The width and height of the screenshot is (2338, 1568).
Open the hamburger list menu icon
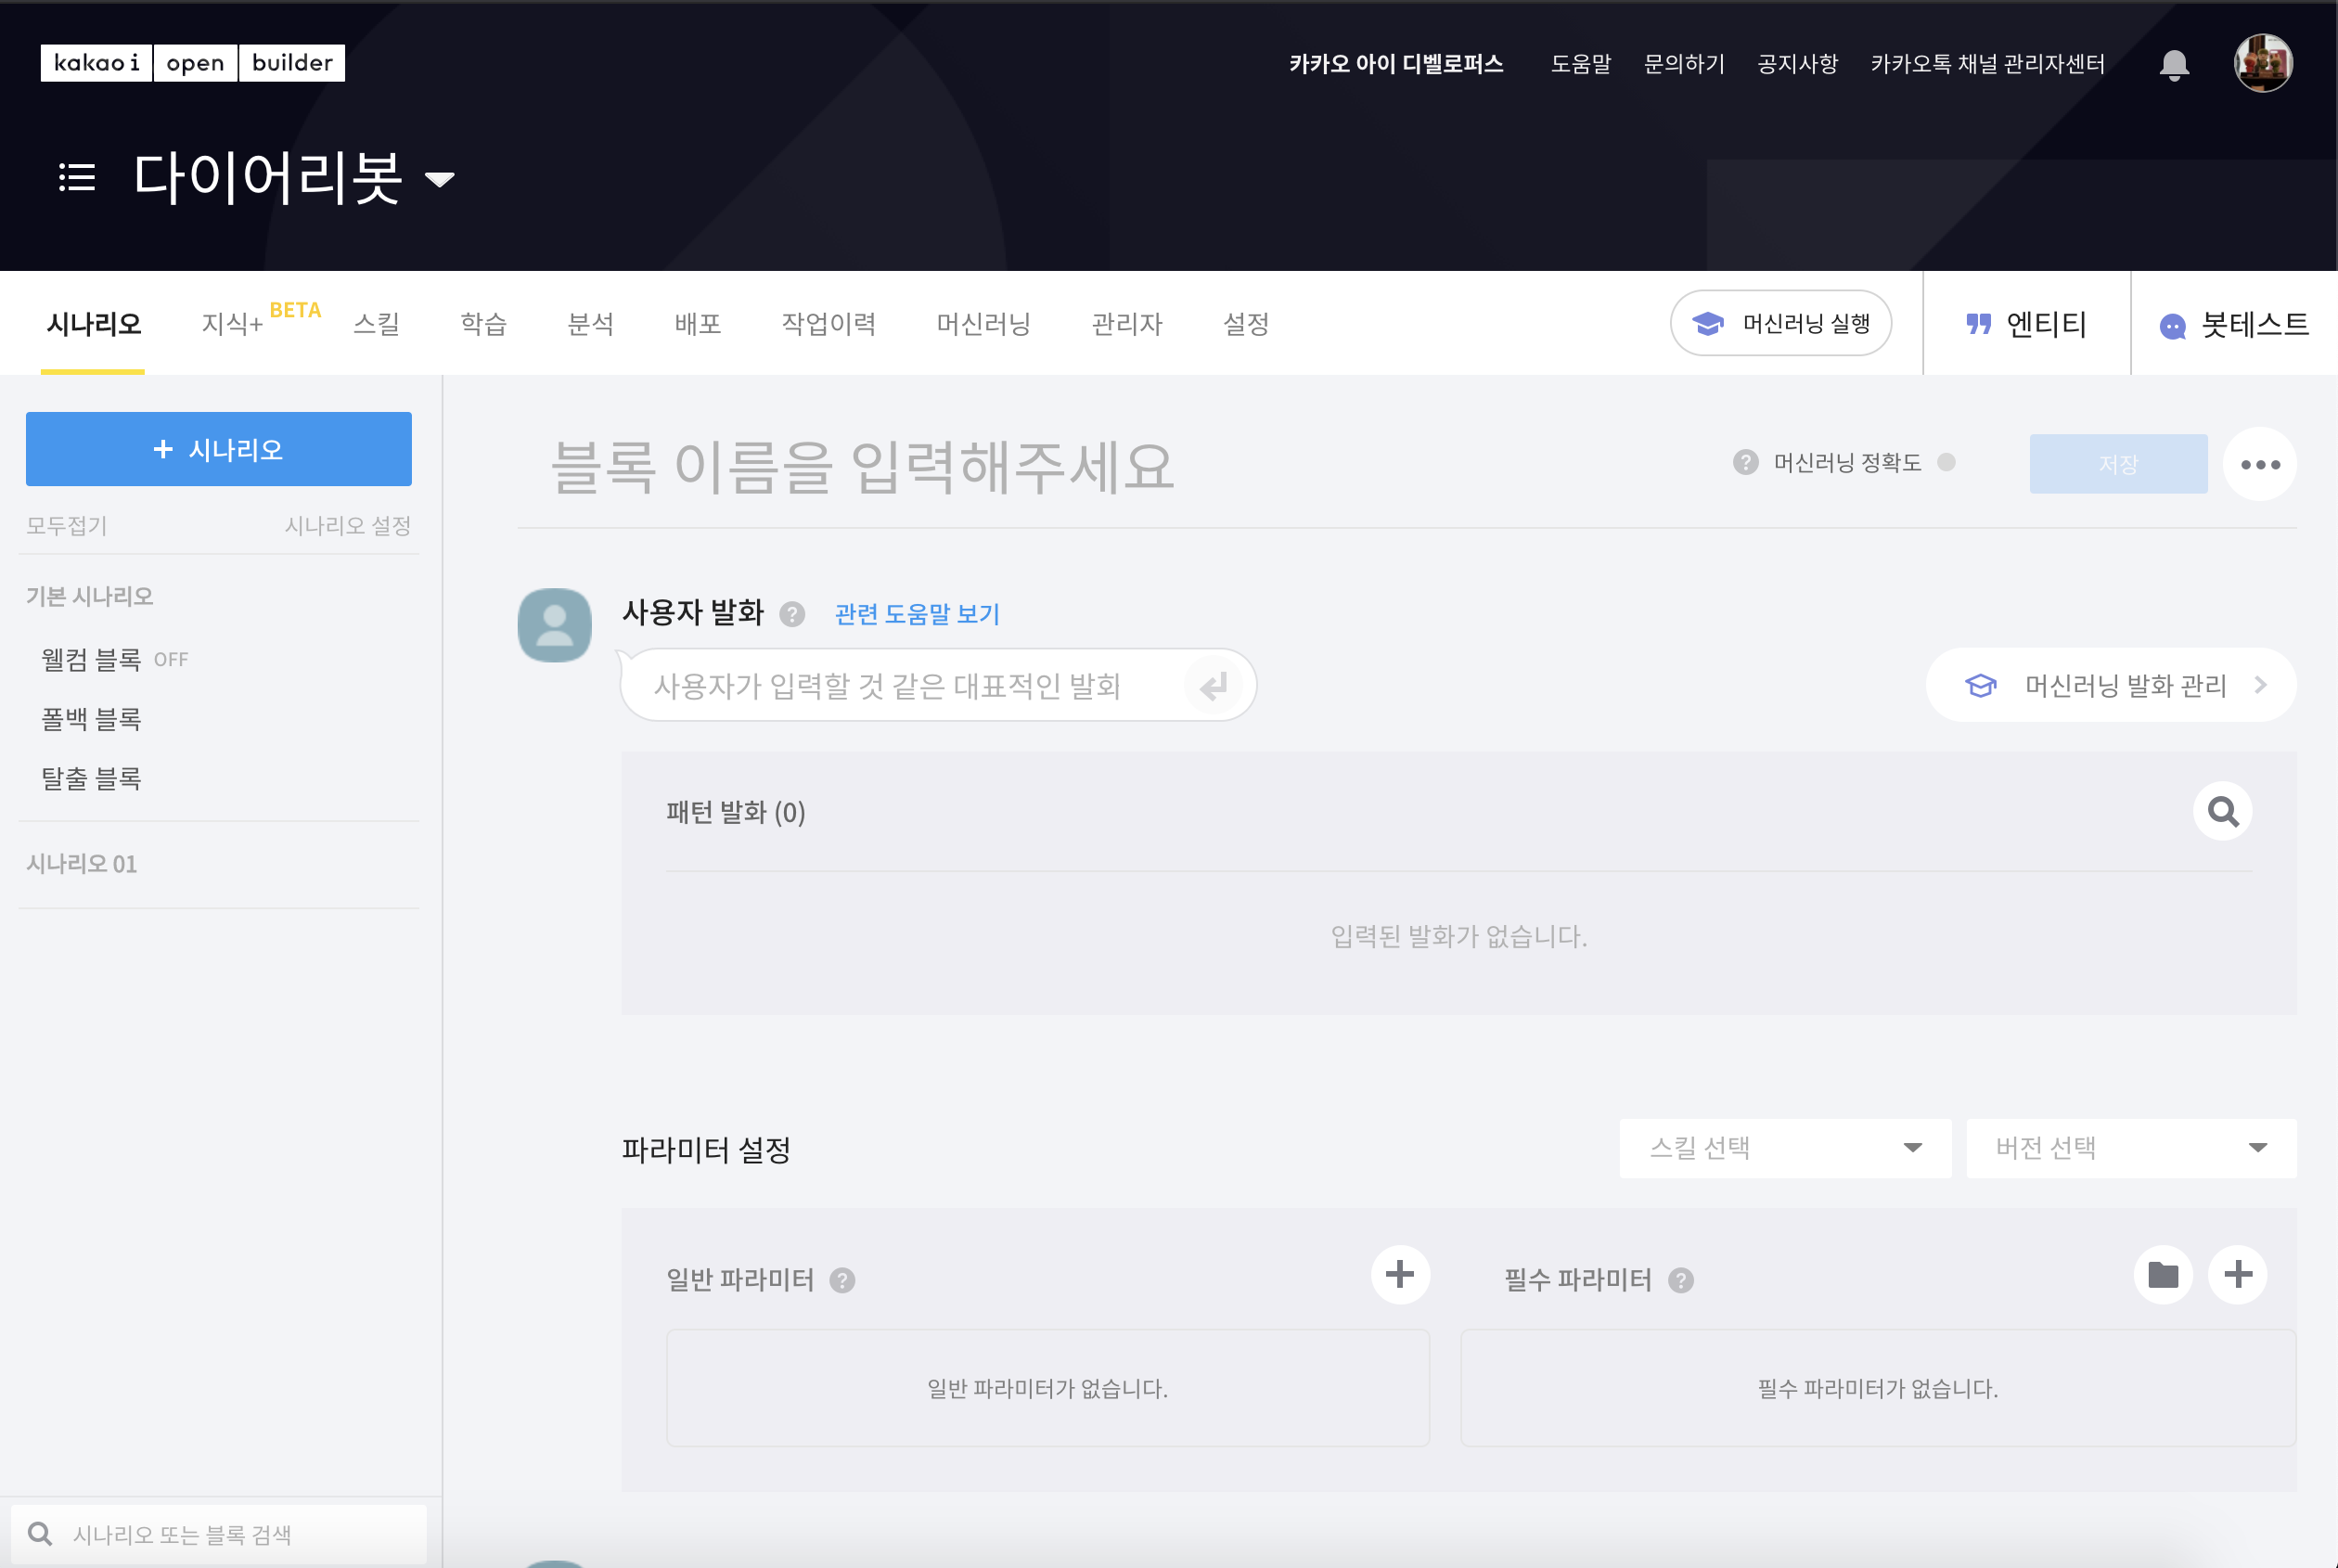pyautogui.click(x=77, y=178)
